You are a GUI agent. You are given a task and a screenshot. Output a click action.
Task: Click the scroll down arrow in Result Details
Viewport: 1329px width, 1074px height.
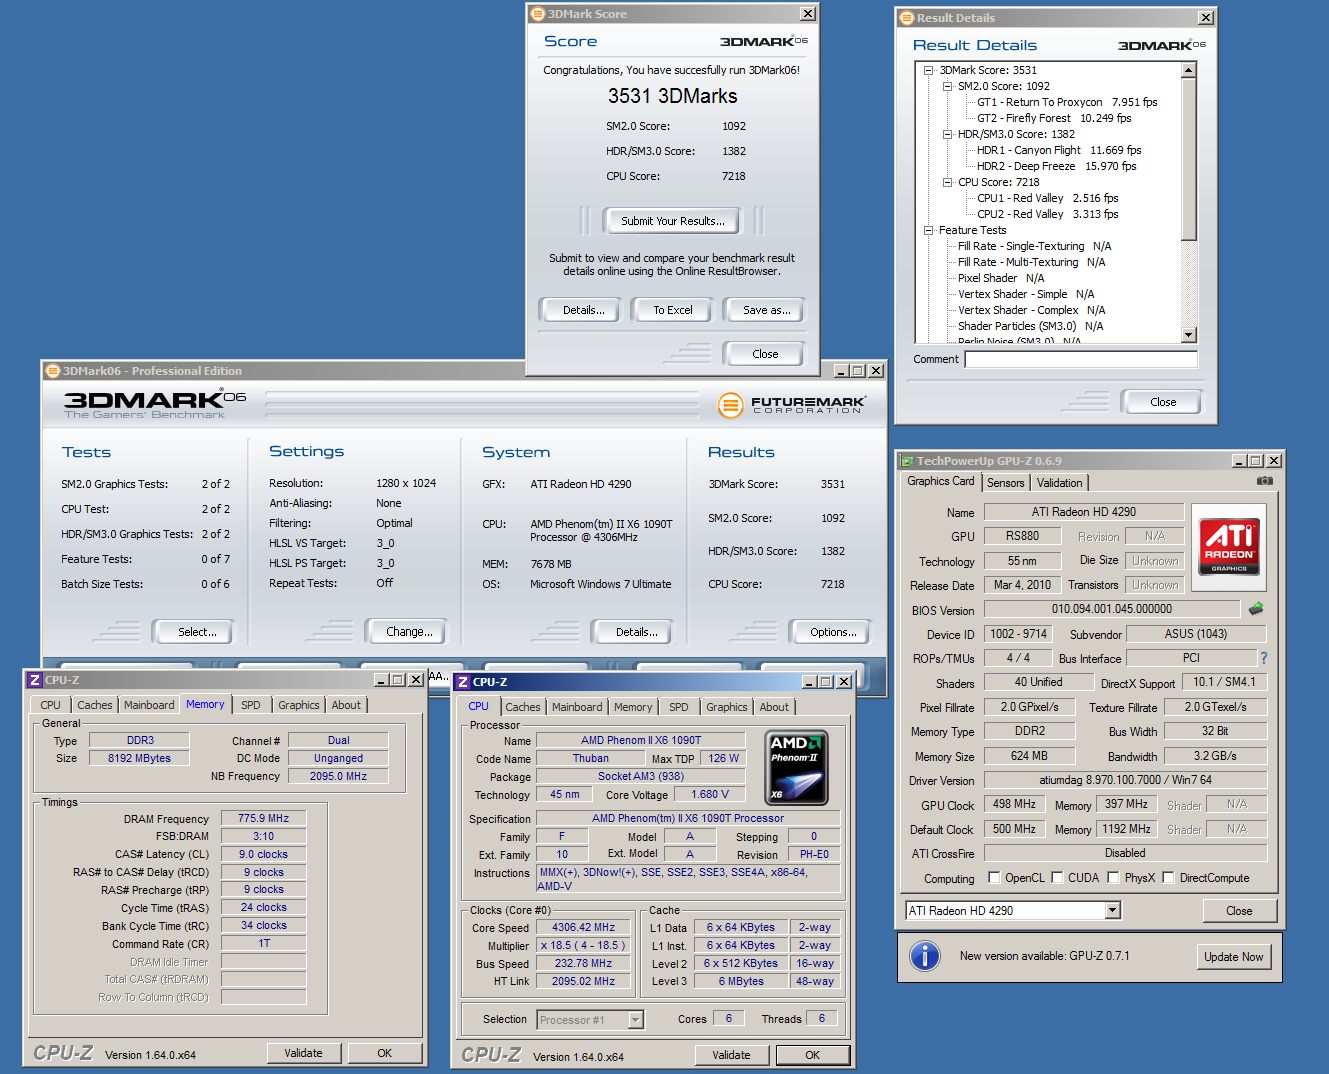(1189, 336)
